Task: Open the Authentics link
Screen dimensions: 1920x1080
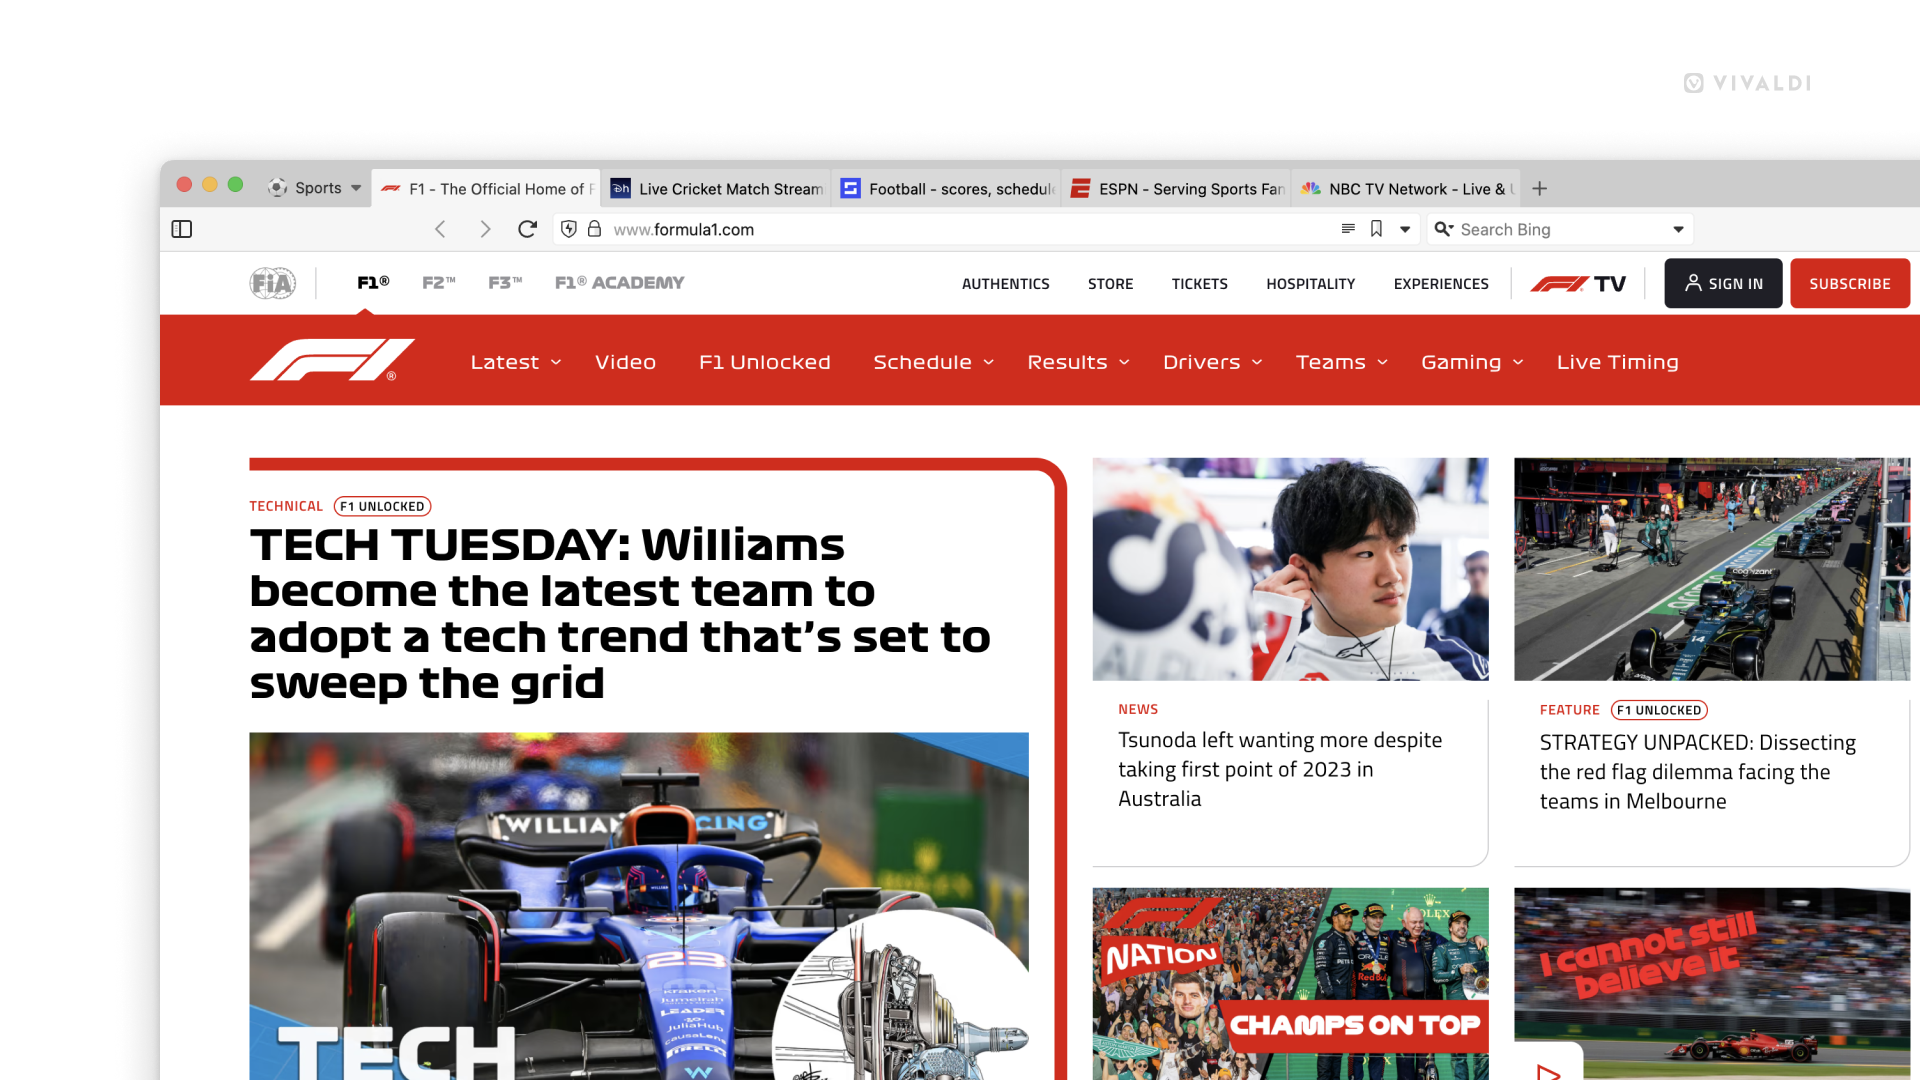Action: click(x=1006, y=284)
